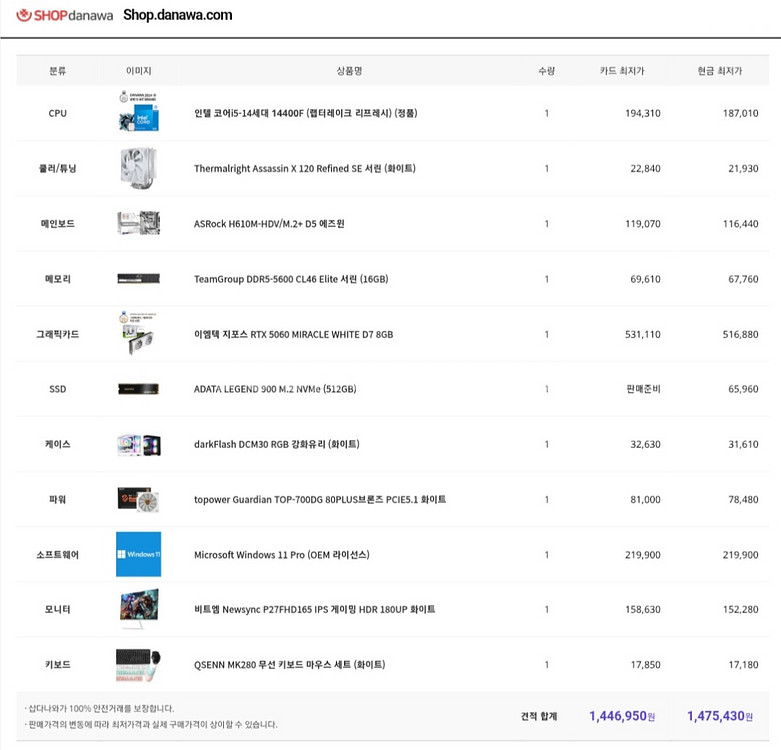Image resolution: width=781 pixels, height=750 pixels.
Task: Click the 수량 column header
Action: point(546,71)
